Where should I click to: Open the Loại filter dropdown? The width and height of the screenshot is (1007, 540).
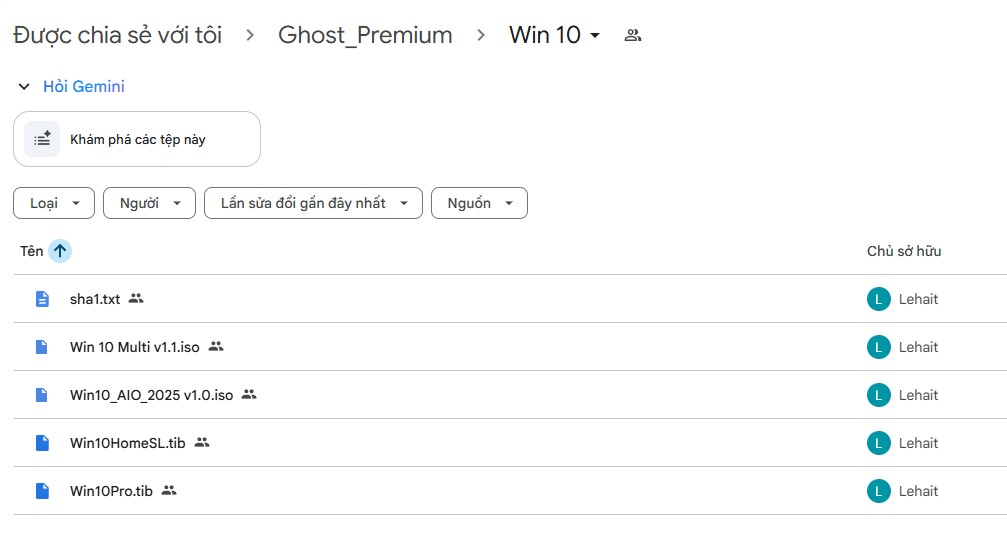click(54, 203)
